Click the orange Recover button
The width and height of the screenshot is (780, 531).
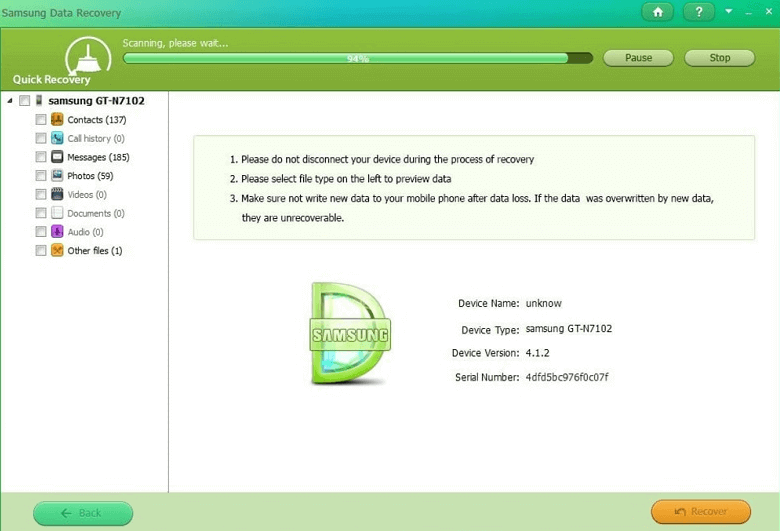[x=701, y=512]
